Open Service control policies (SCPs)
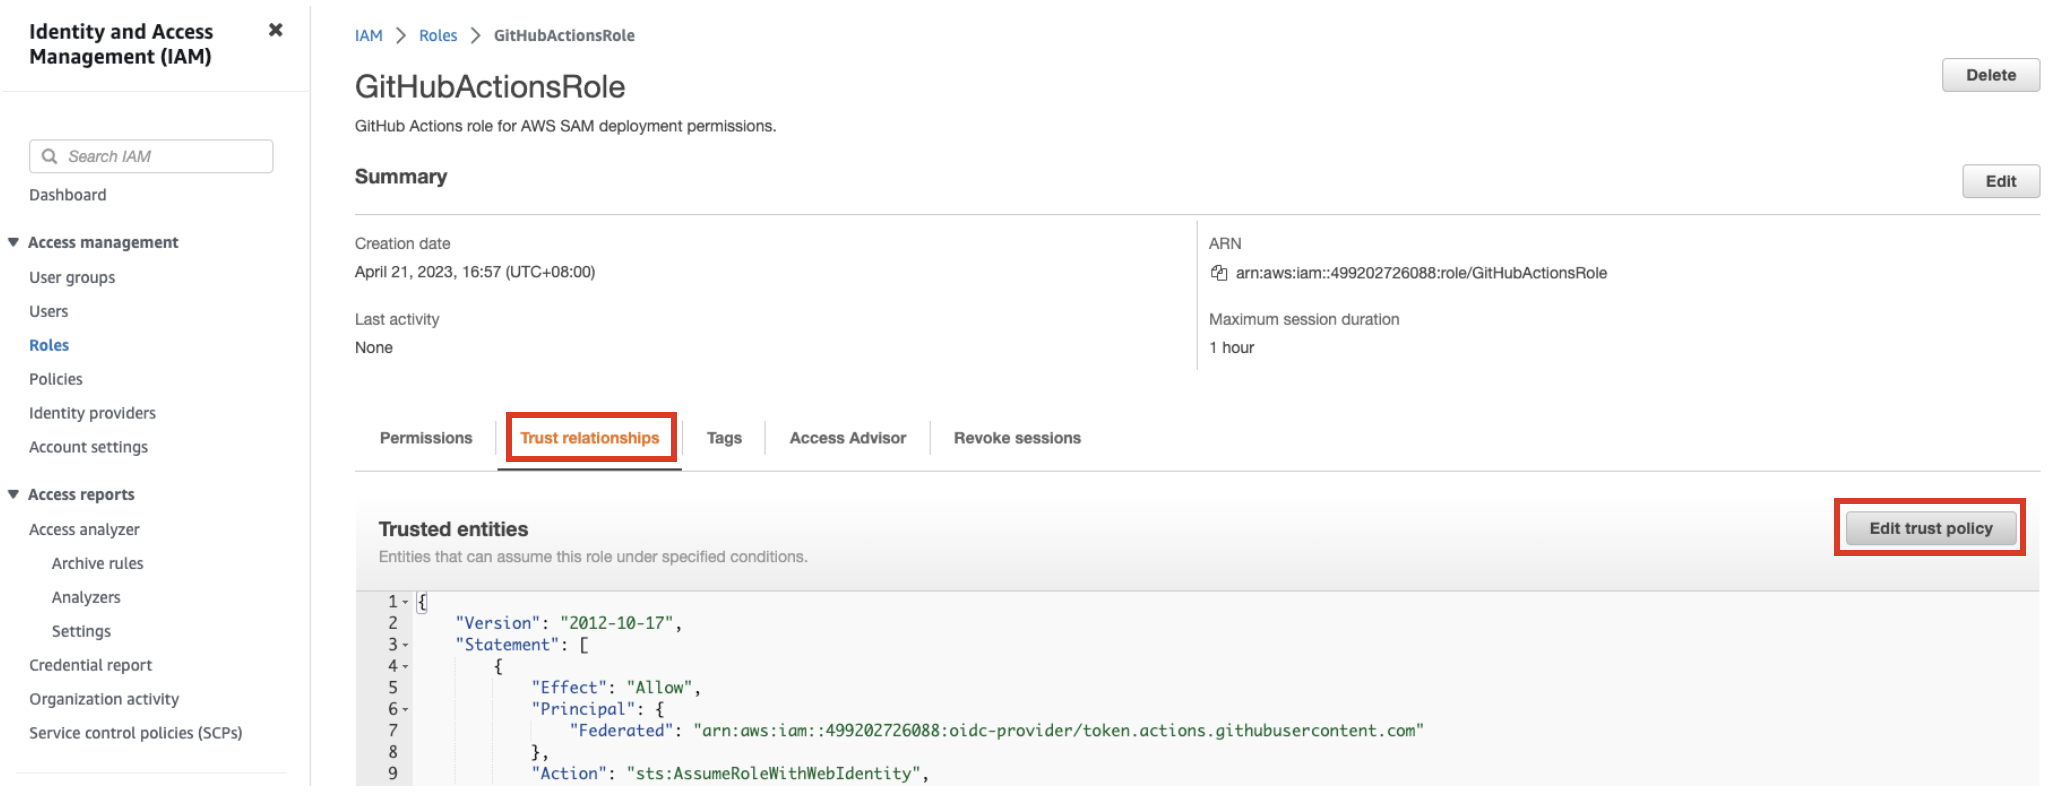Image resolution: width=2058 pixels, height=802 pixels. tap(136, 733)
